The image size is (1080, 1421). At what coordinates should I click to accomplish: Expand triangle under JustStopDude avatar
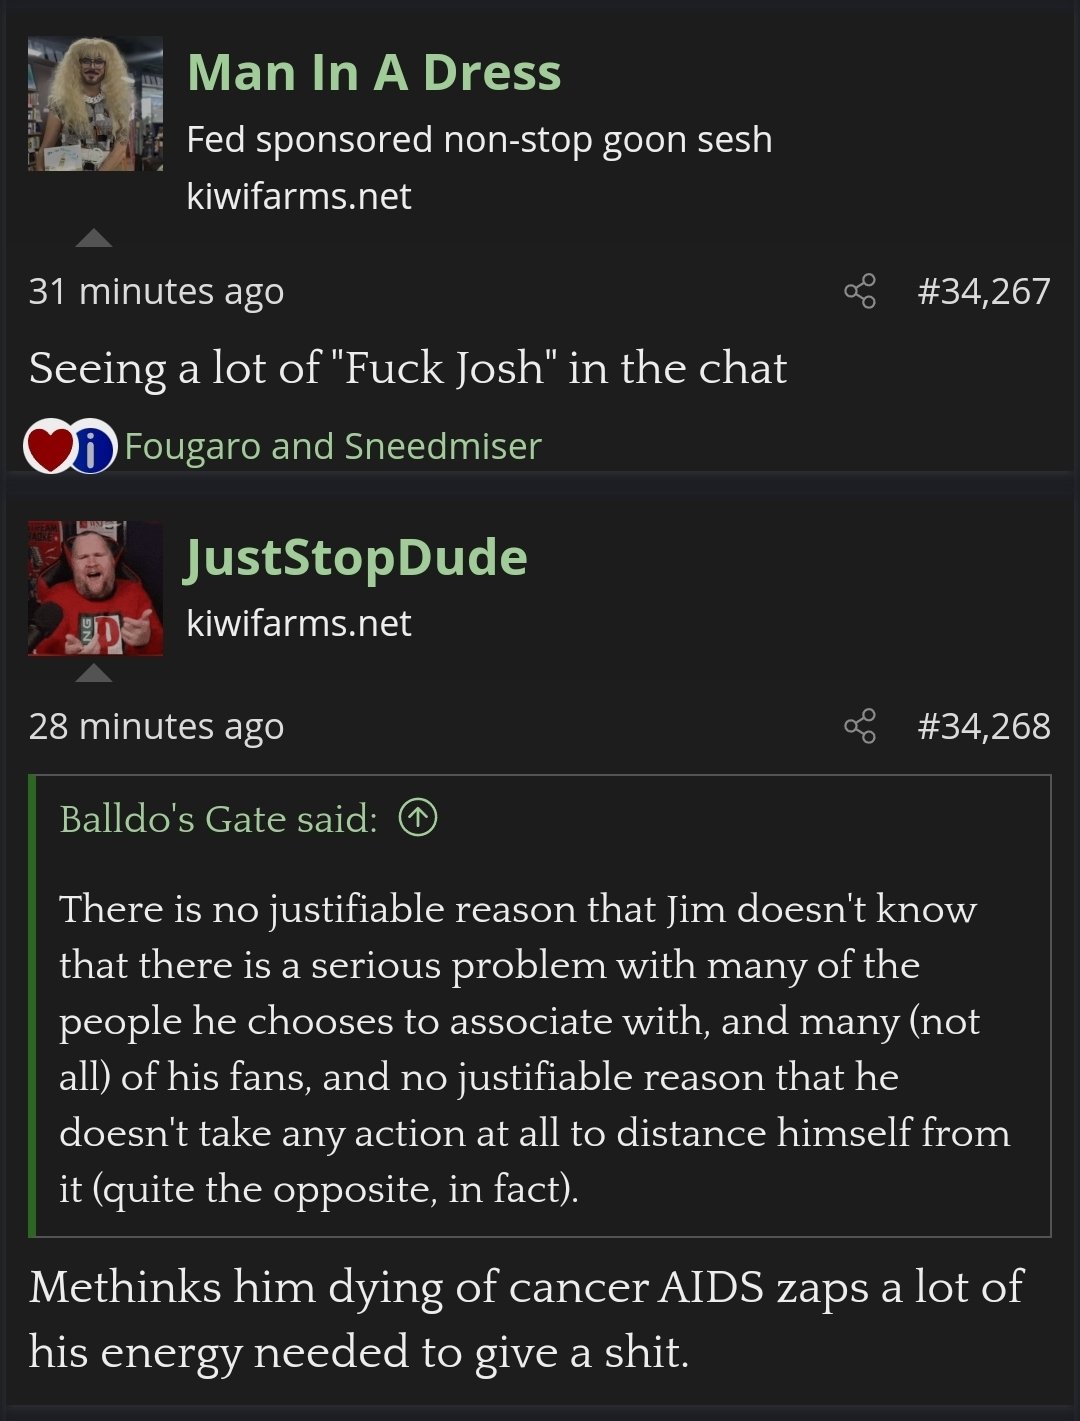(94, 672)
